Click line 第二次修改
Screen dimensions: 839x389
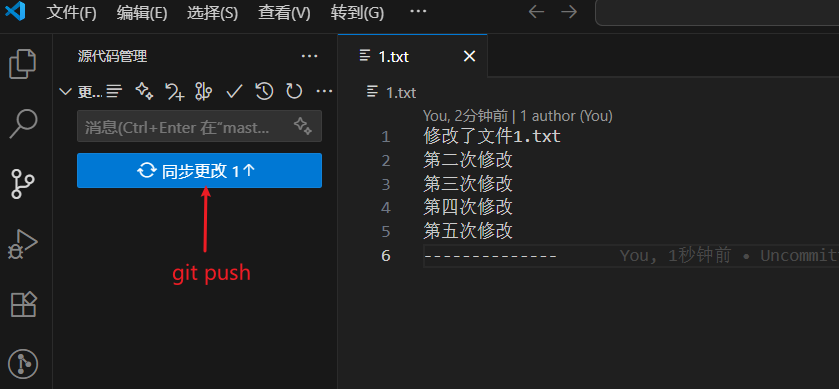tap(468, 160)
